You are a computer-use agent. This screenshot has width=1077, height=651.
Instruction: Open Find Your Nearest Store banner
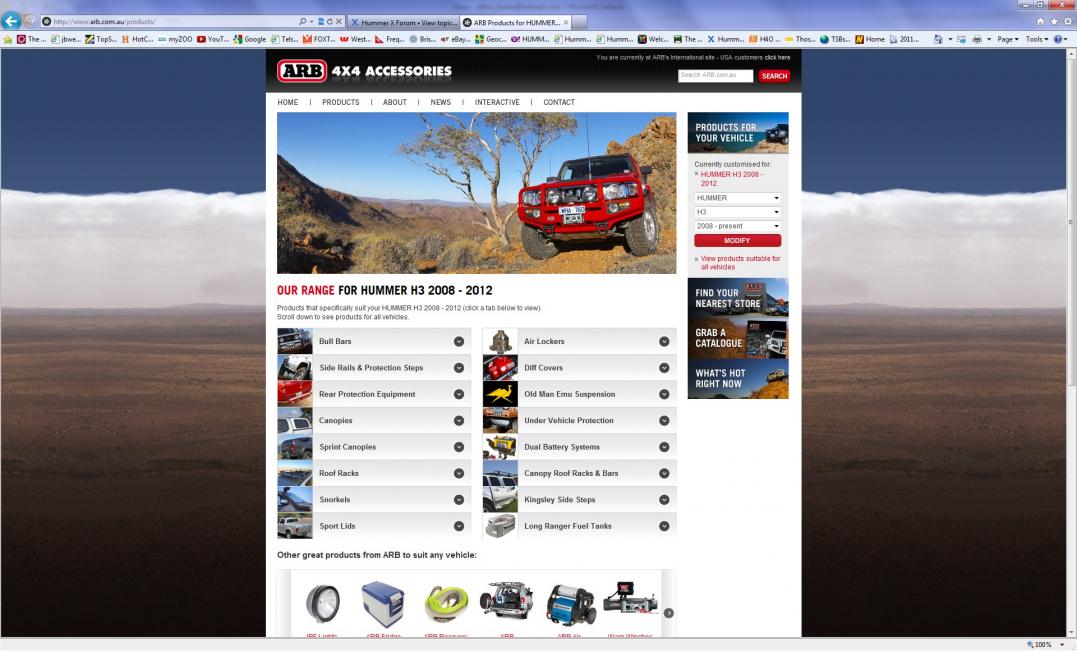point(738,297)
